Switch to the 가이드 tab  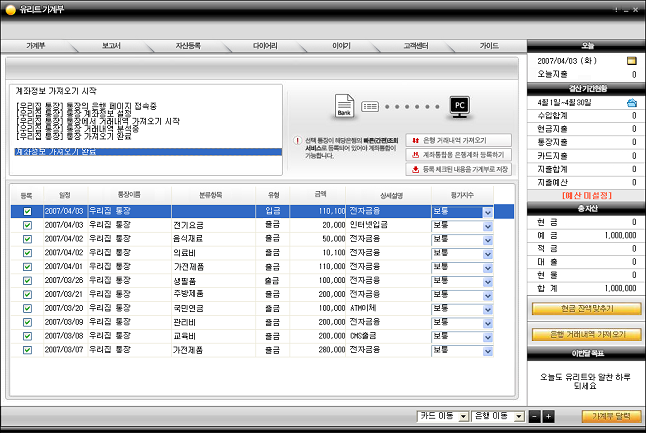489,46
